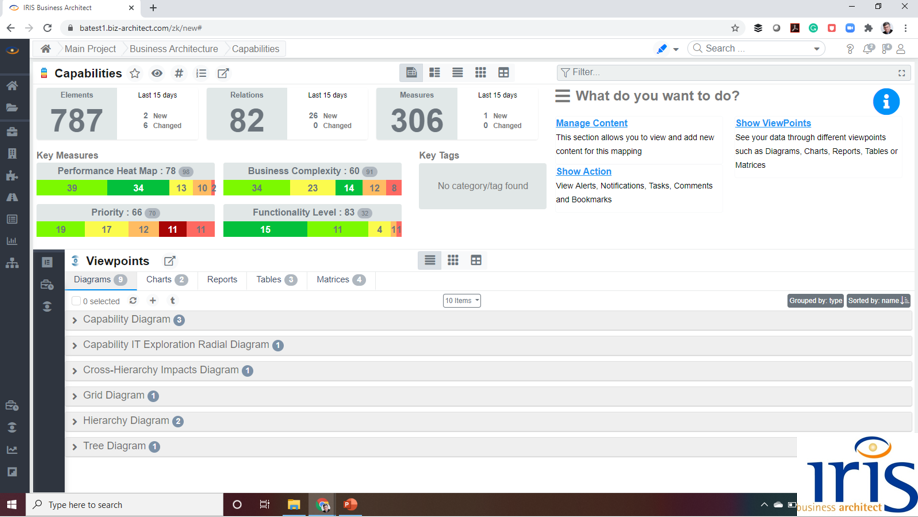Open the Manage Content link
Viewport: 918px width, 517px height.
point(591,123)
